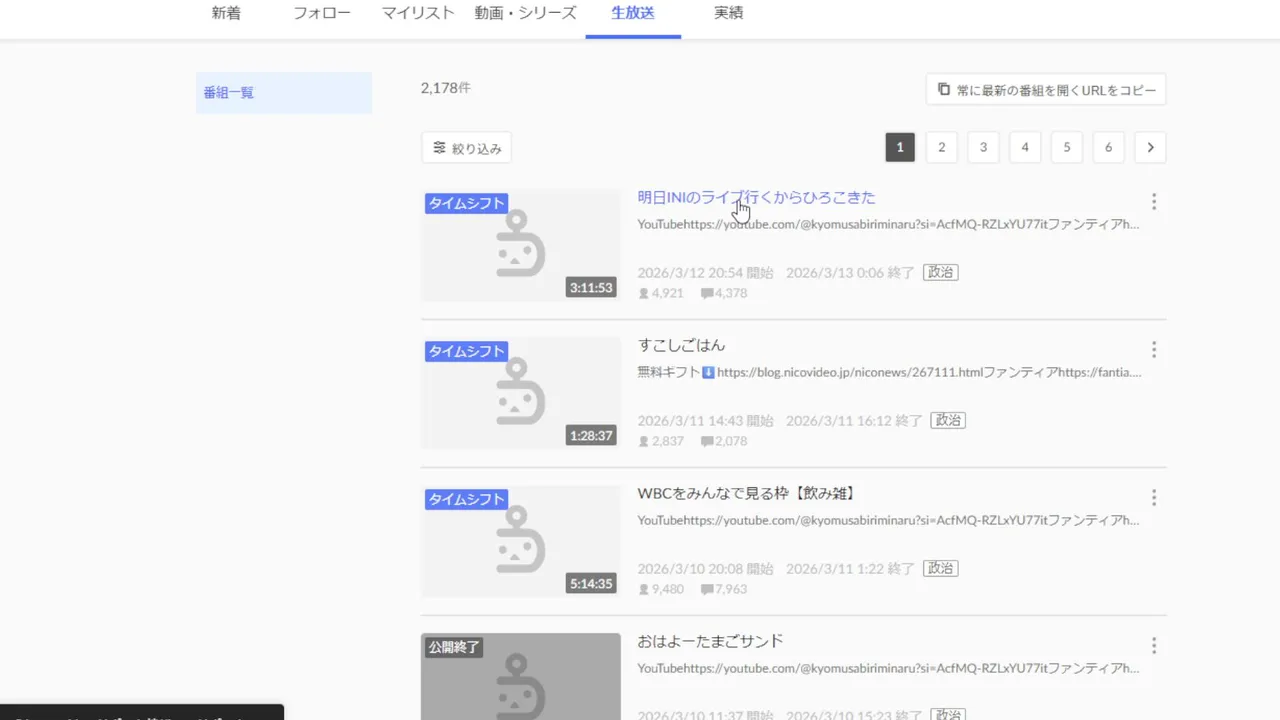Go to page 6
The height and width of the screenshot is (720, 1280).
pyautogui.click(x=1108, y=147)
